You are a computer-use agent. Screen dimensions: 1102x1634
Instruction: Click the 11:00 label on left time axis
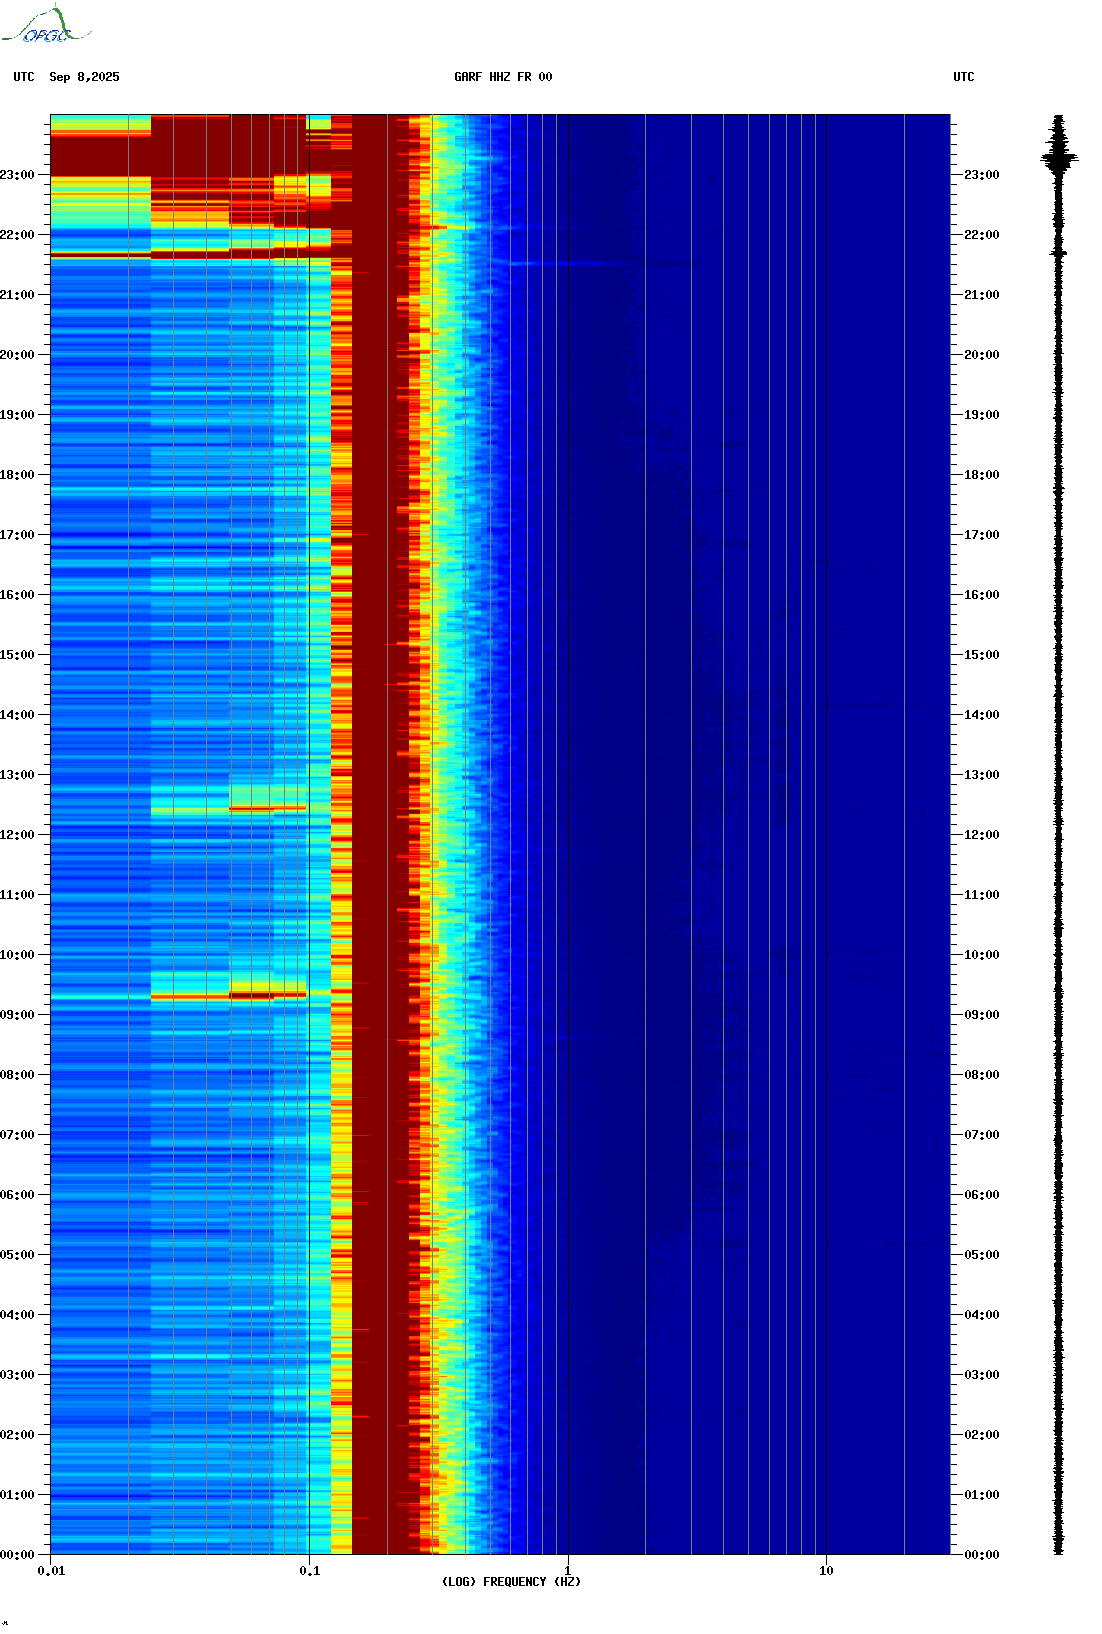click(x=17, y=895)
